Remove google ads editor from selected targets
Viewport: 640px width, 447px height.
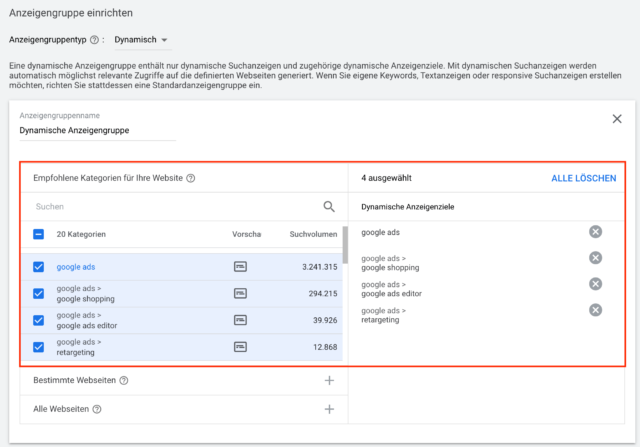point(596,284)
